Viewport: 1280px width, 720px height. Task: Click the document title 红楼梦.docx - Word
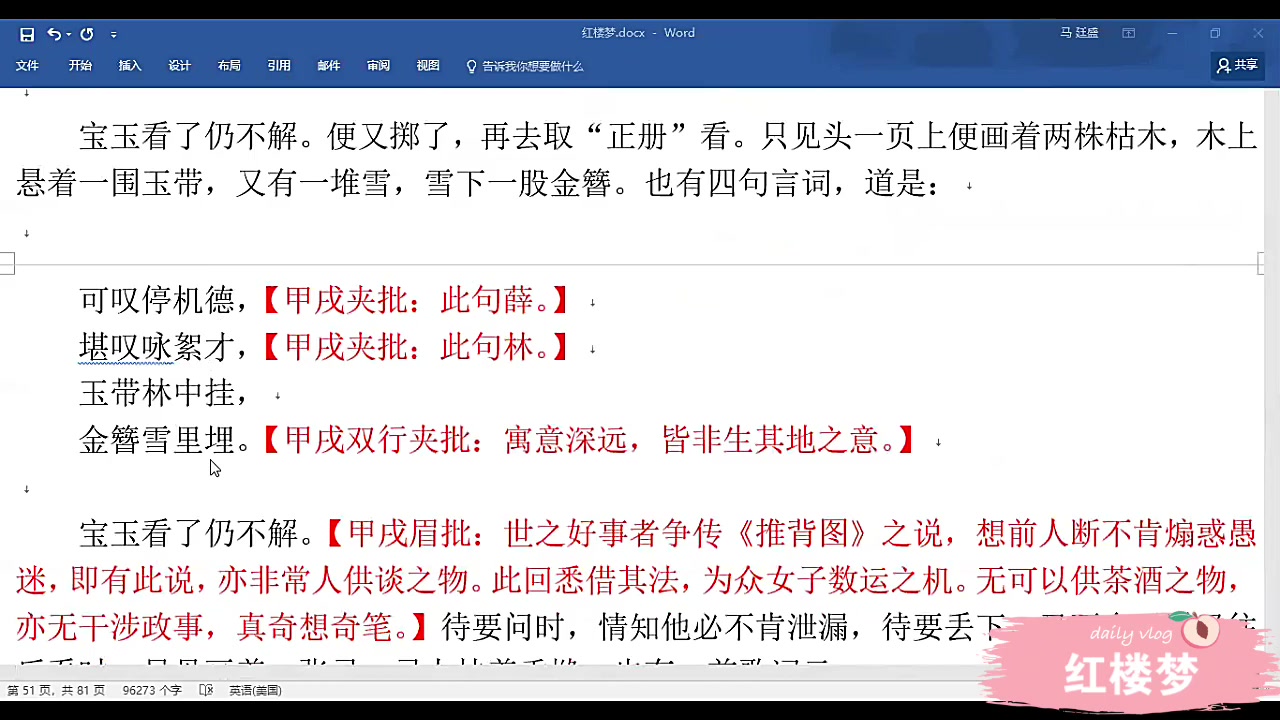[x=638, y=33]
